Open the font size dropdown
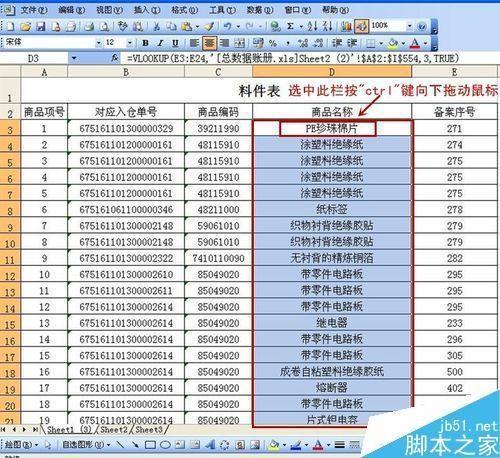500x458 pixels. click(x=130, y=43)
